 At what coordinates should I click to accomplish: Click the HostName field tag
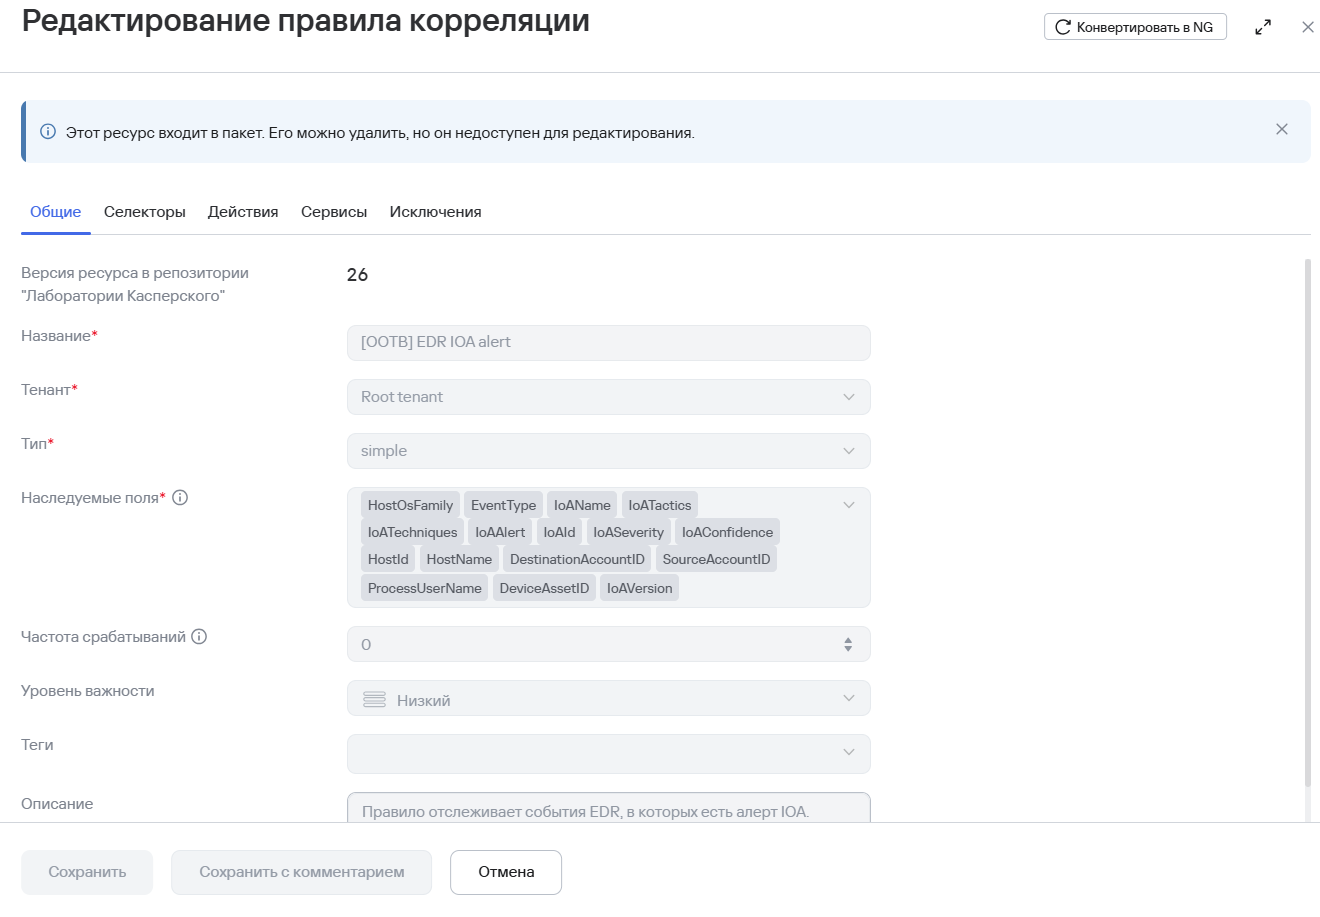[x=459, y=559]
